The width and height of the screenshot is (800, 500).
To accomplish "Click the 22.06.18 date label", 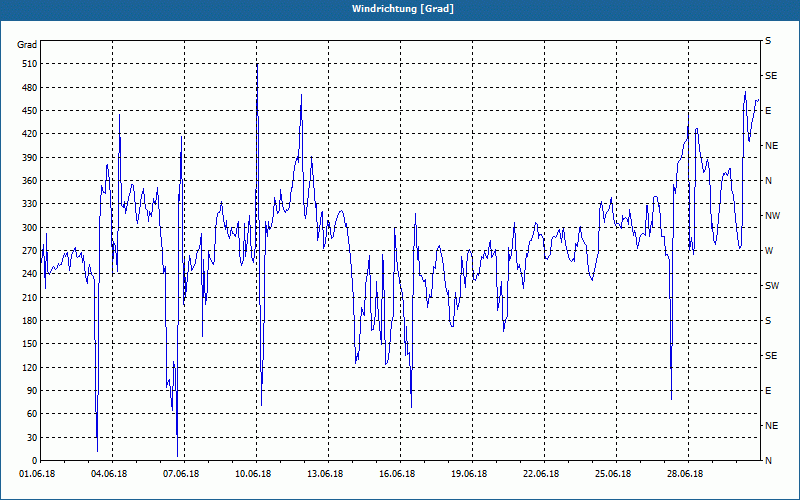I will (x=540, y=474).
